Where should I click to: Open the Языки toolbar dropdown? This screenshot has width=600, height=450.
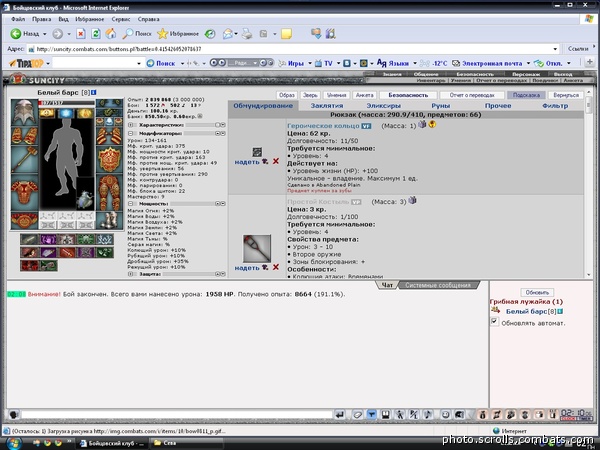pyautogui.click(x=415, y=63)
